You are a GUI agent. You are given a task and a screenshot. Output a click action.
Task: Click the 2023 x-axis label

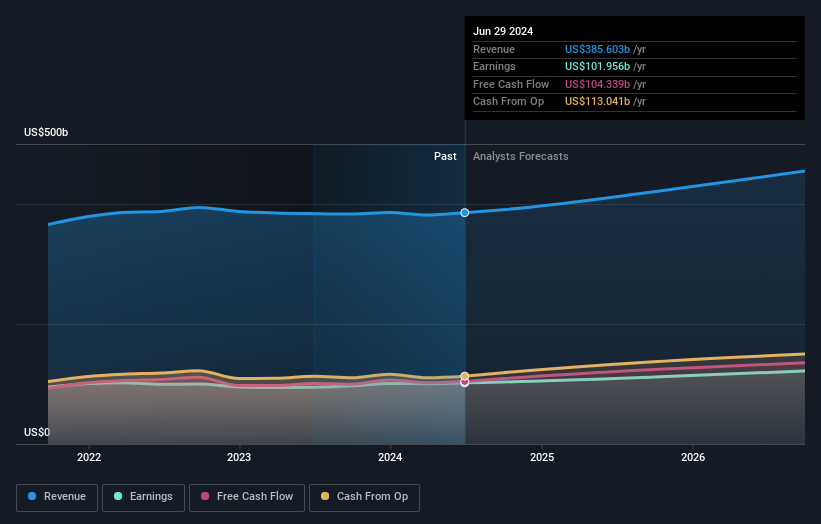239,457
